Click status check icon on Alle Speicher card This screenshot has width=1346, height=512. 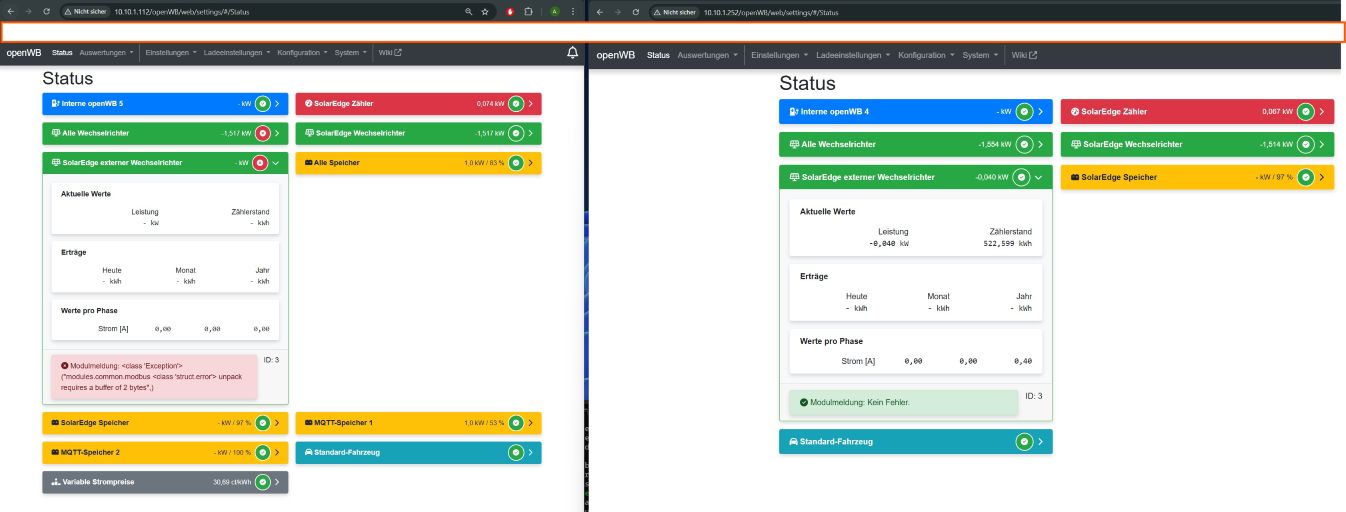515,162
